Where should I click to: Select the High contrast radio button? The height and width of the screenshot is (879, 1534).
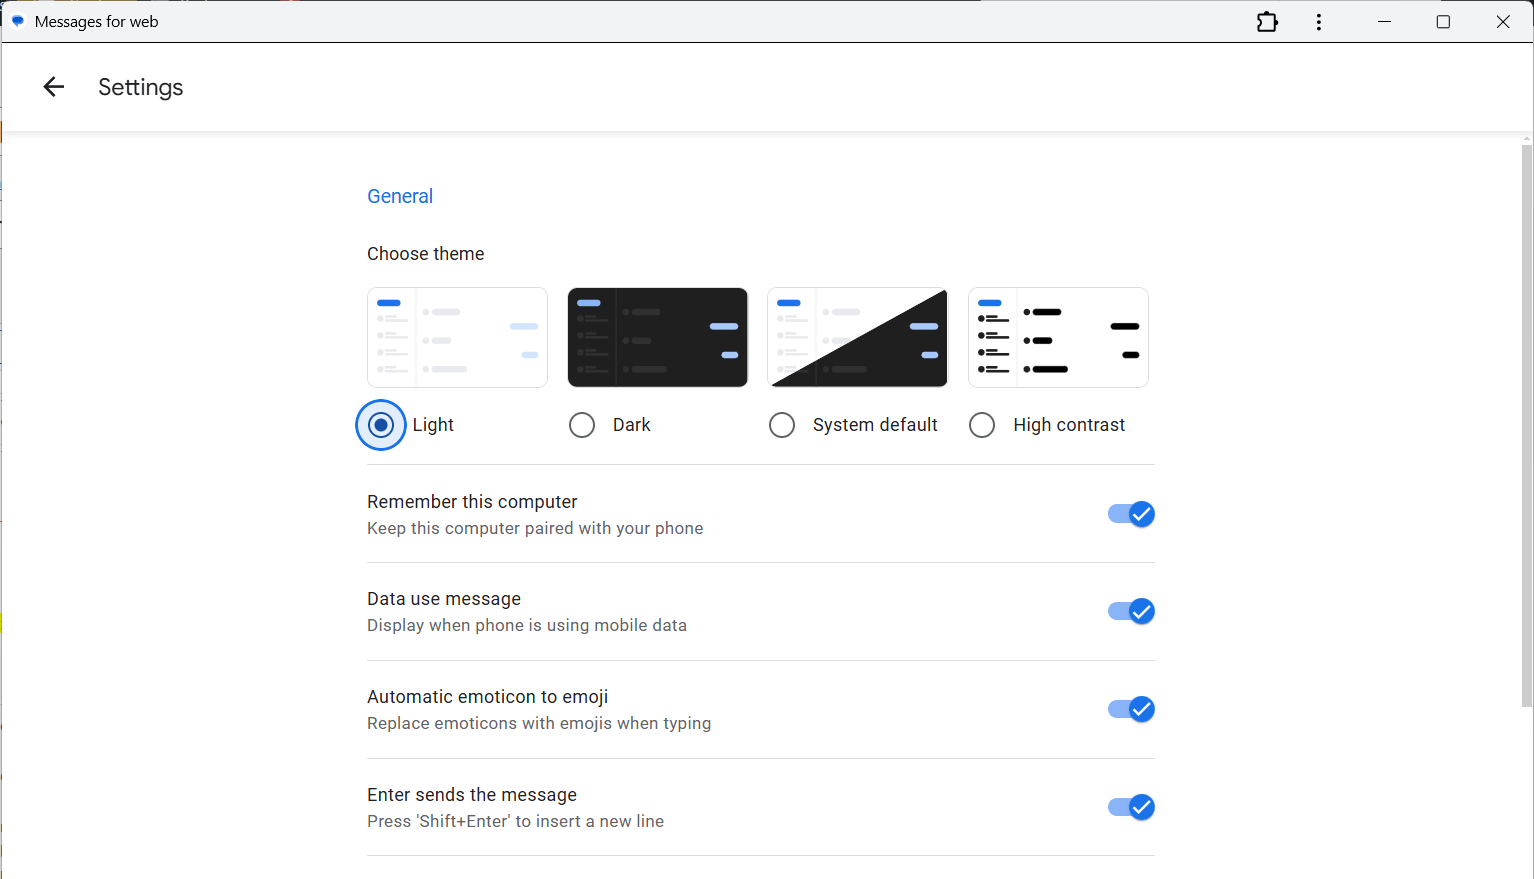982,425
